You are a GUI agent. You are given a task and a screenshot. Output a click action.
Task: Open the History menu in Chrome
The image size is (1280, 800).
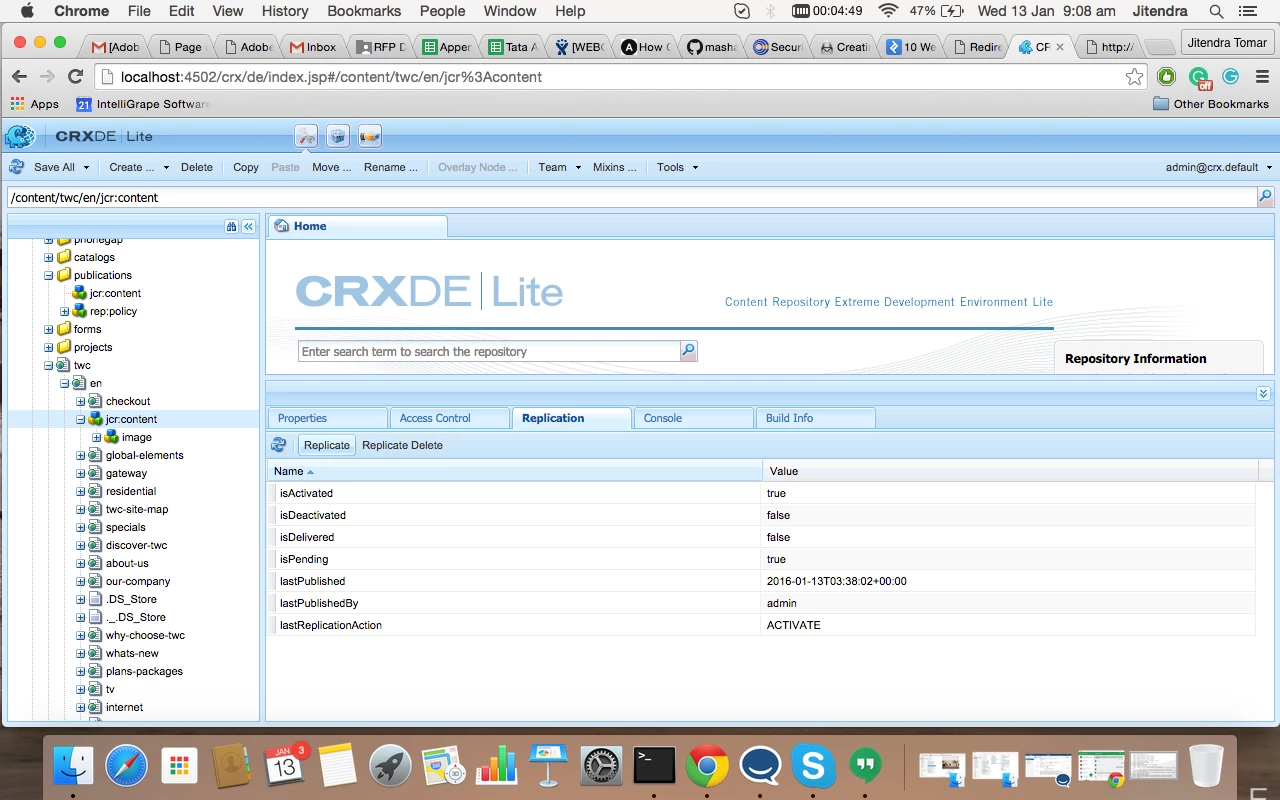tap(284, 11)
